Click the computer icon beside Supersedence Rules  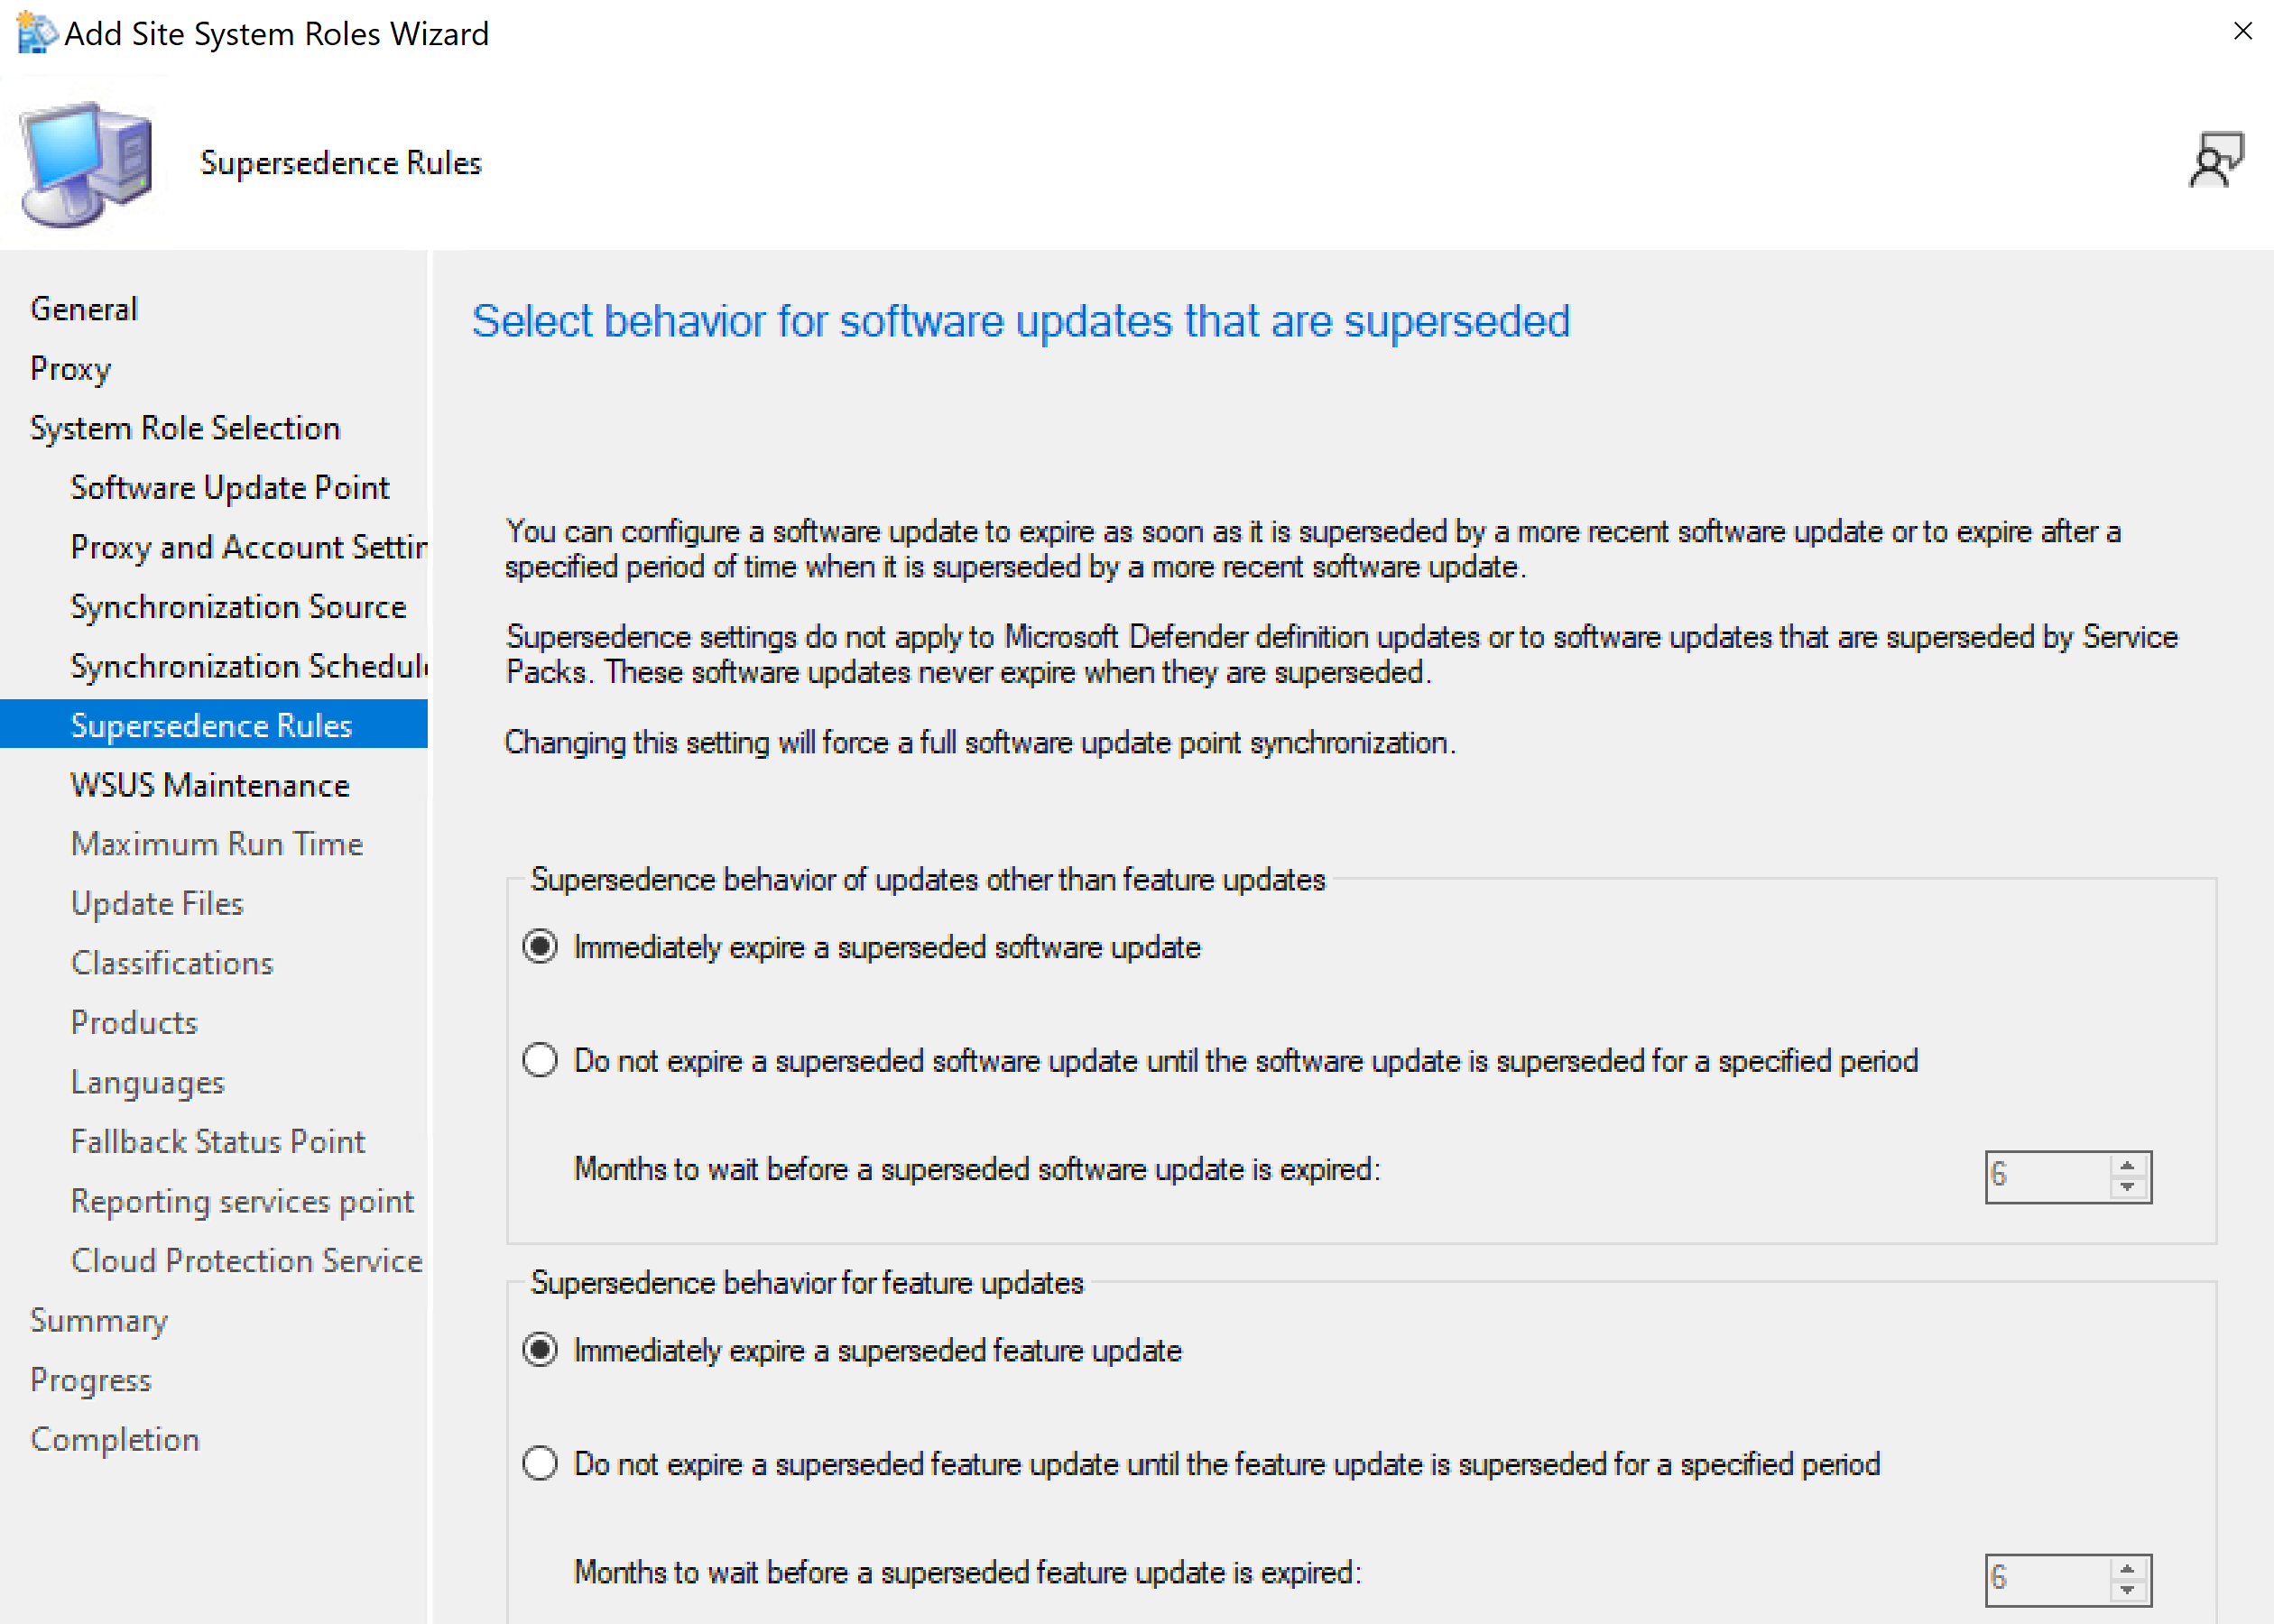88,163
